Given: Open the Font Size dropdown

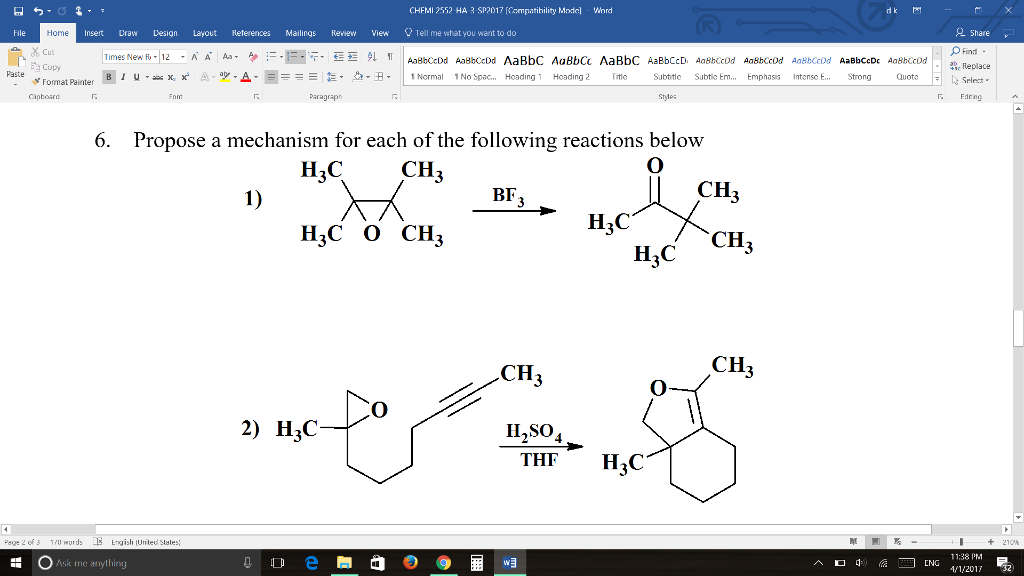Looking at the screenshot, I should (x=182, y=56).
